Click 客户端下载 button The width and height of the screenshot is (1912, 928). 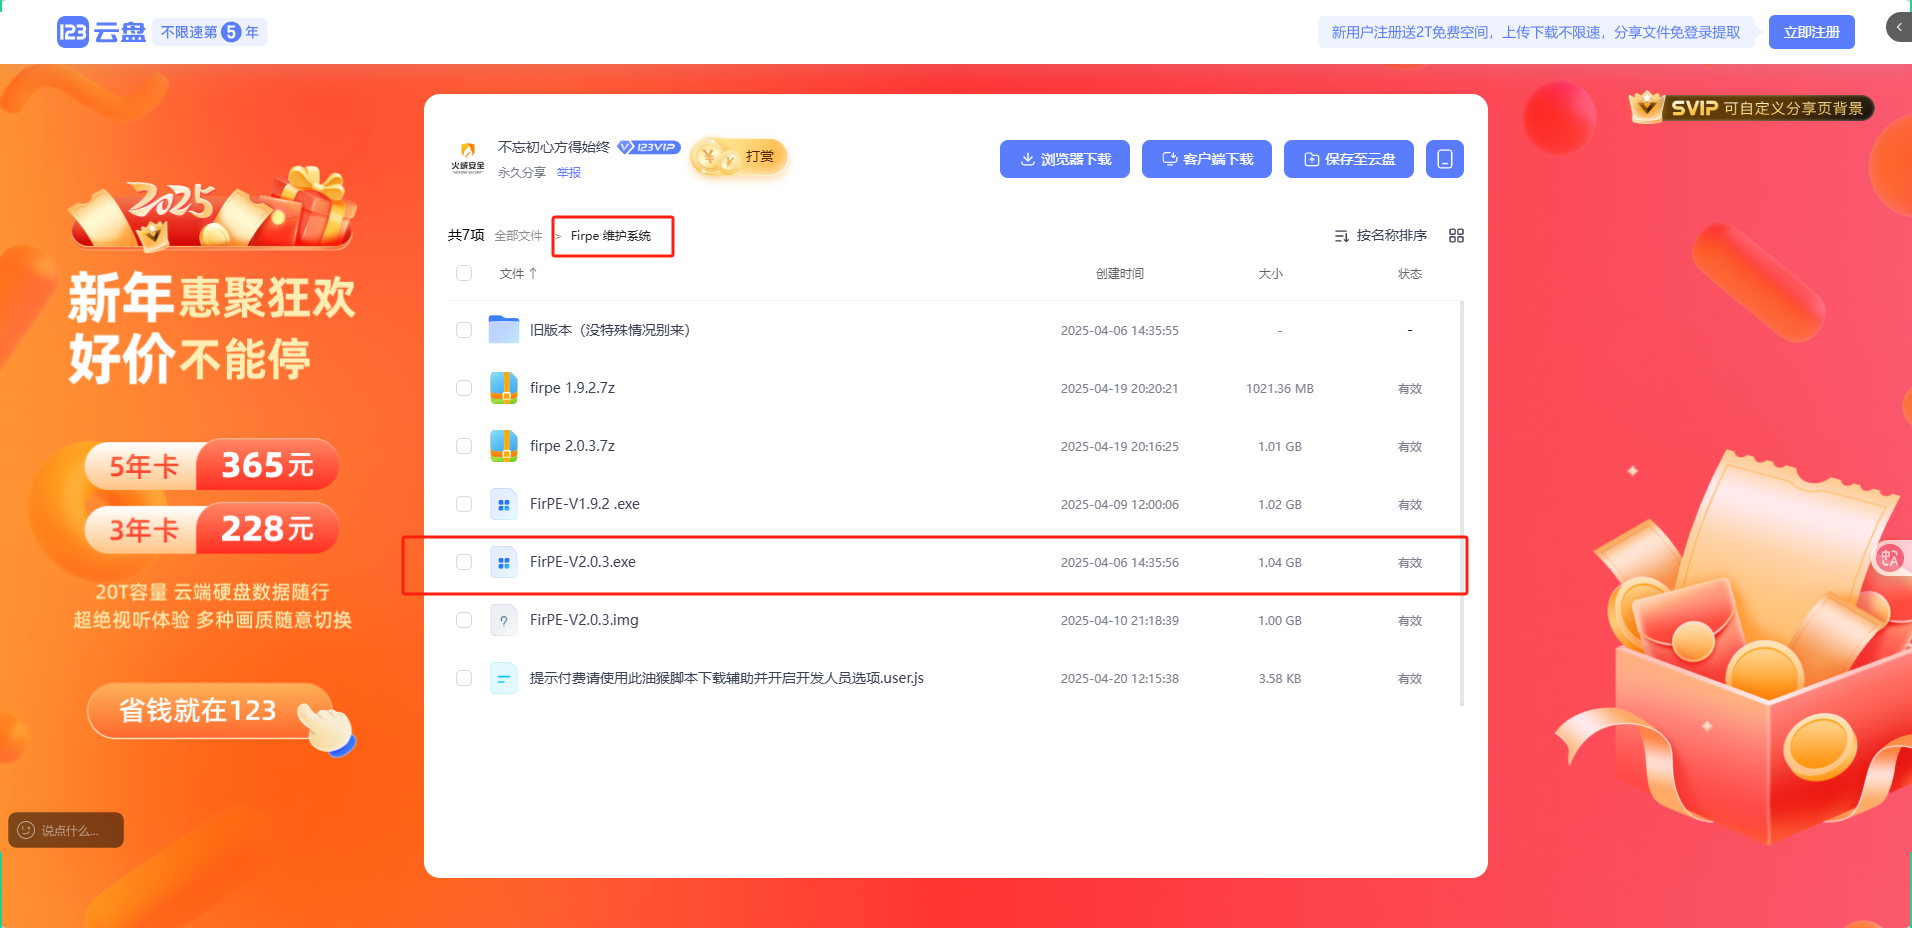(1207, 159)
